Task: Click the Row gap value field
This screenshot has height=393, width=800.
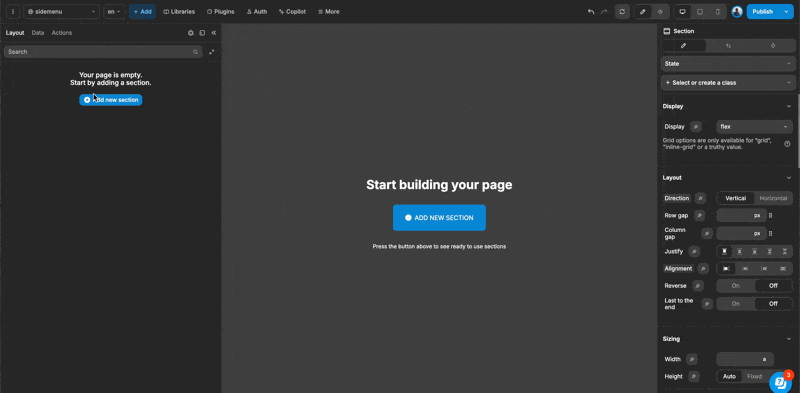Action: [741, 215]
